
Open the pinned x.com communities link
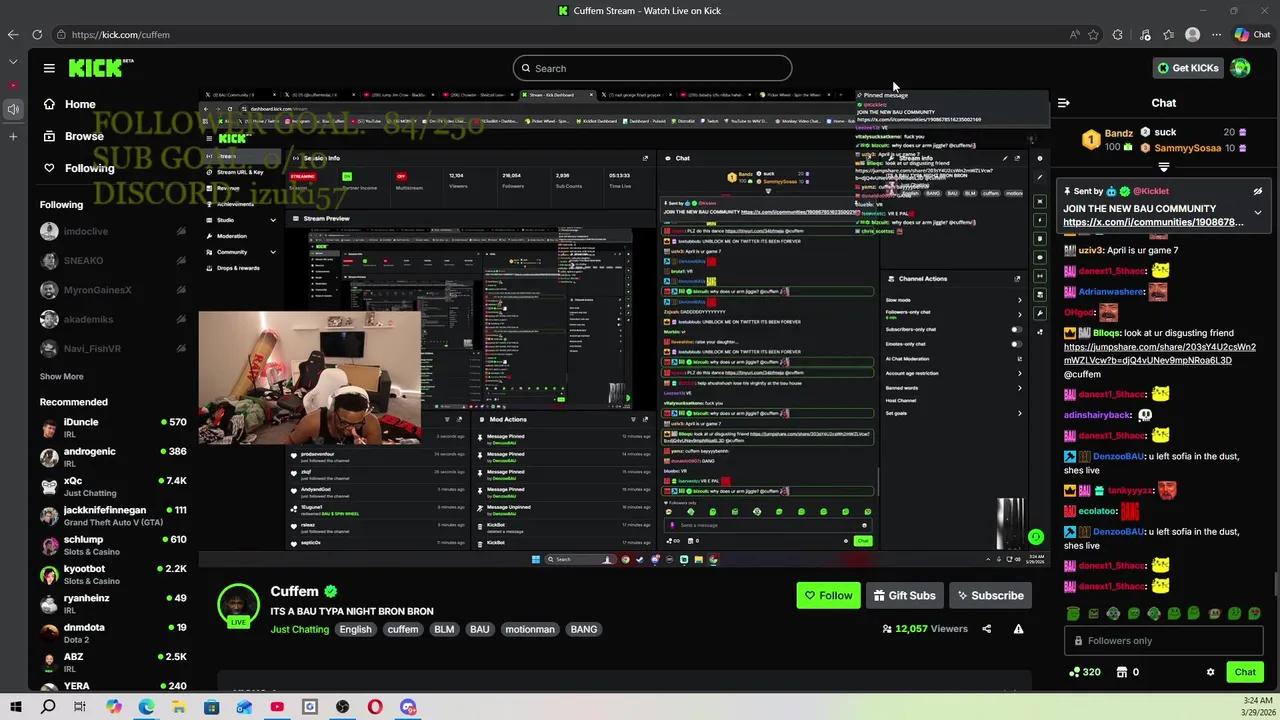[1153, 222]
